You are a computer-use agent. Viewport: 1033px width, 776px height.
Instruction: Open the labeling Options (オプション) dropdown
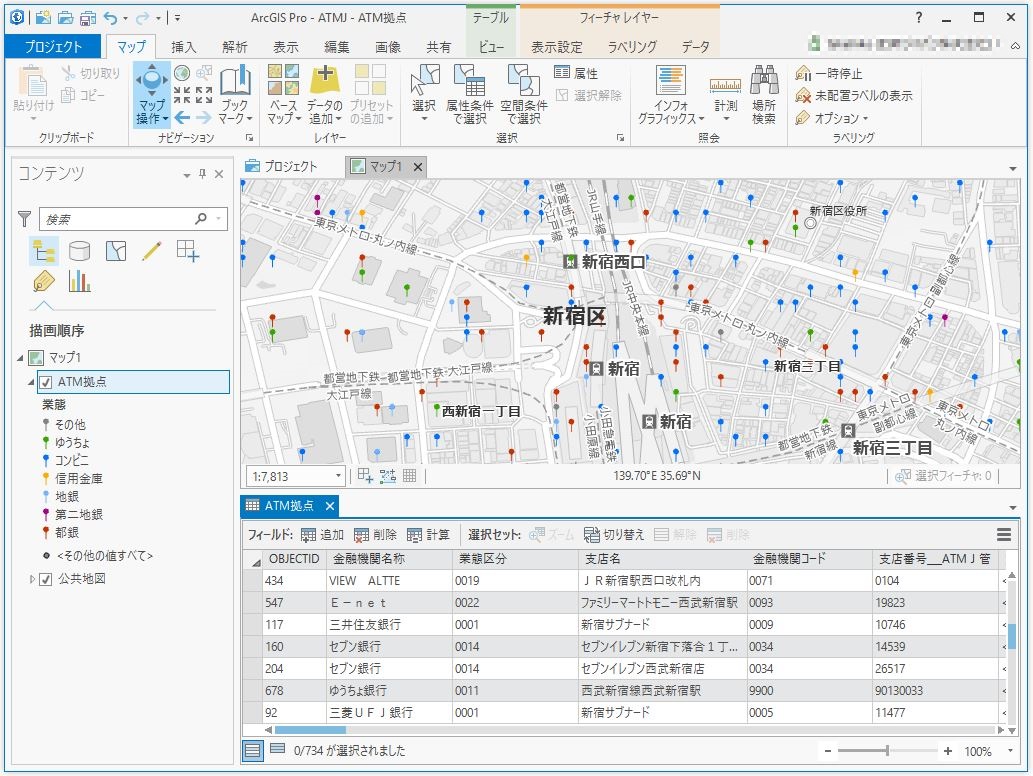point(831,119)
